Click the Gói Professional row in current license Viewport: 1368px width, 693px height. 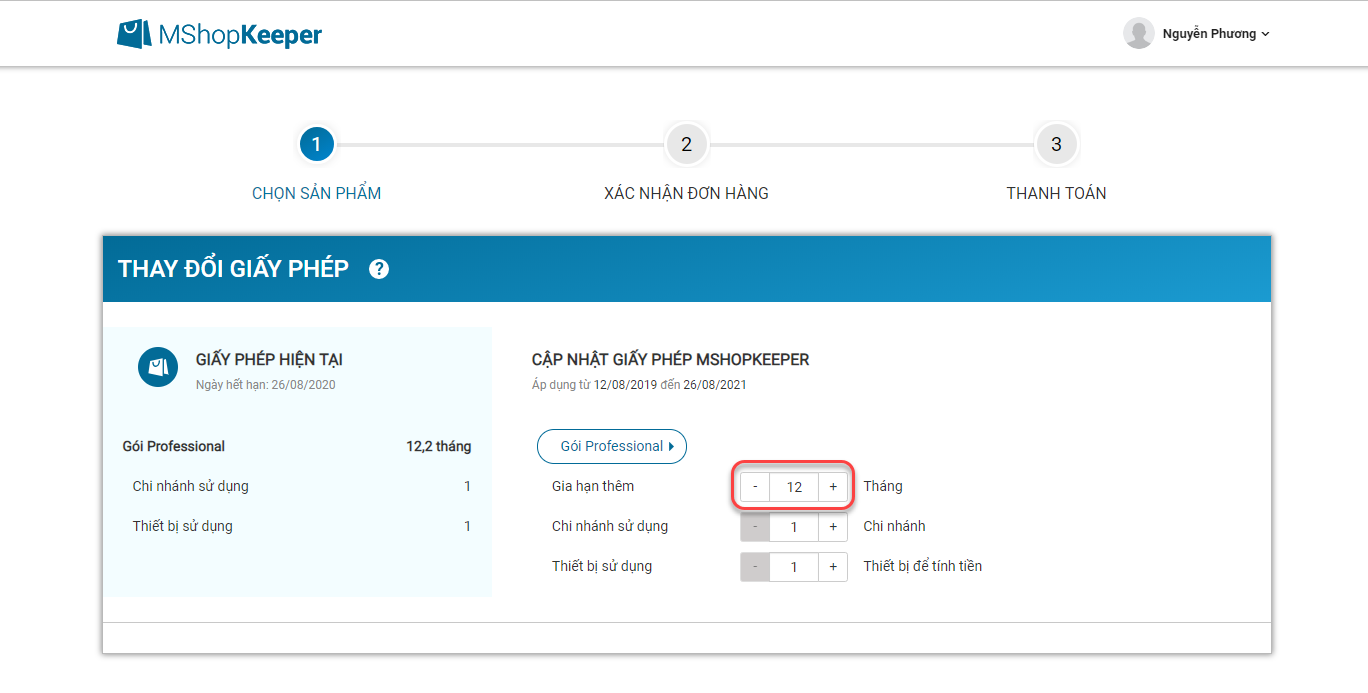pos(297,446)
